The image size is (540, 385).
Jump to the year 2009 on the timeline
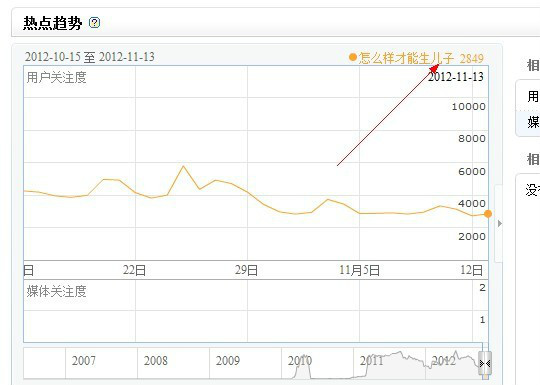228,361
